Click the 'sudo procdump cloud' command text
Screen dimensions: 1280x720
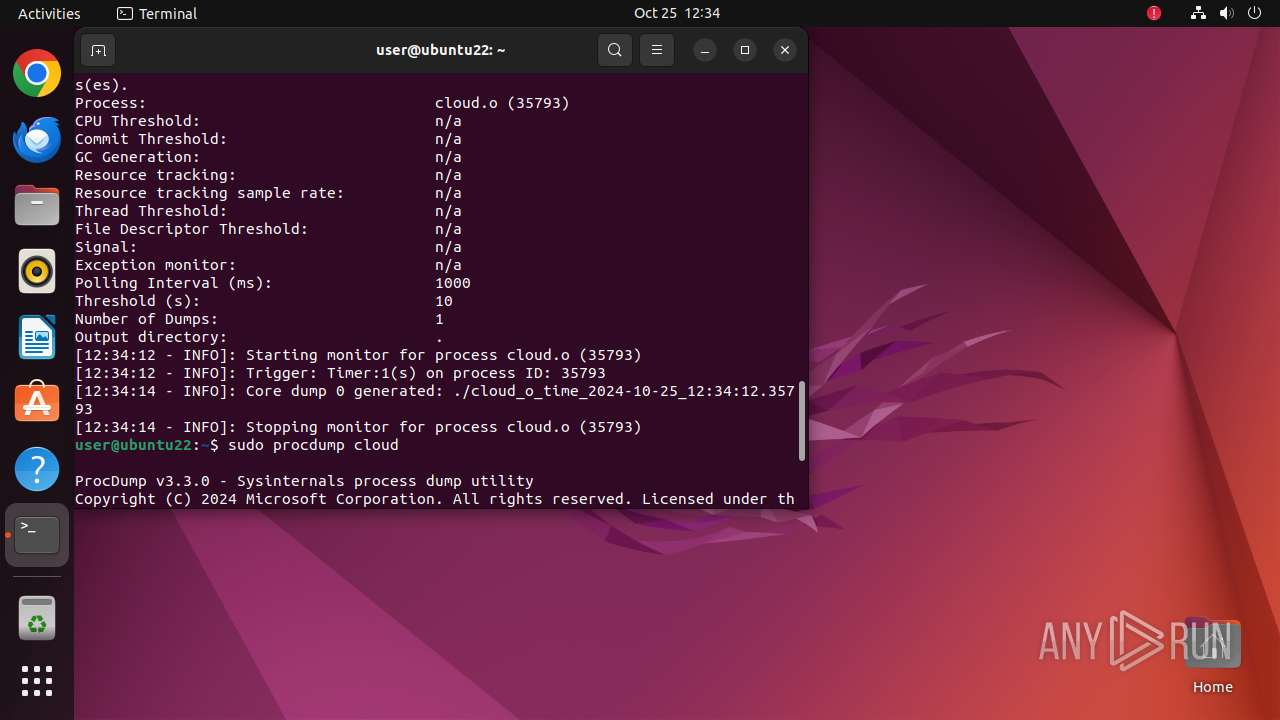click(x=313, y=445)
